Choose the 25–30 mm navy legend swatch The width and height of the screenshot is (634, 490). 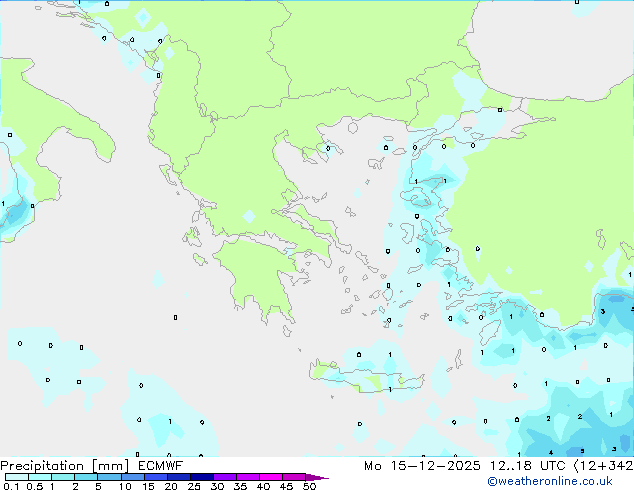[201, 477]
